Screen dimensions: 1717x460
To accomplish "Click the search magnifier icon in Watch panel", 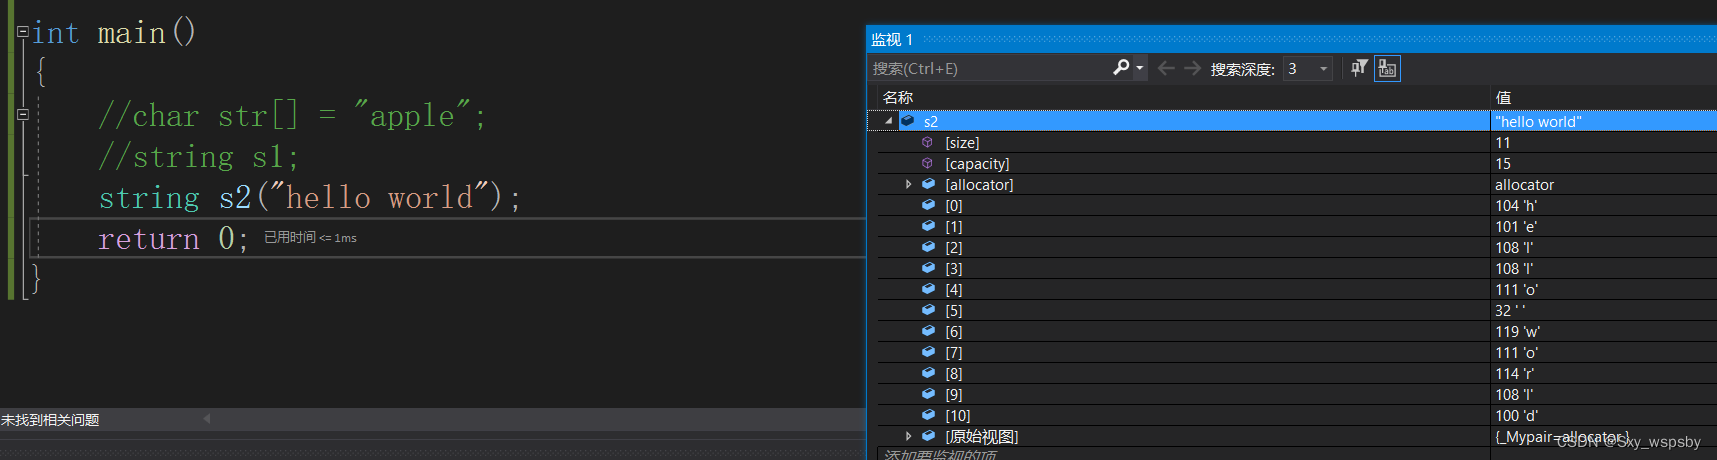I will click(1121, 67).
